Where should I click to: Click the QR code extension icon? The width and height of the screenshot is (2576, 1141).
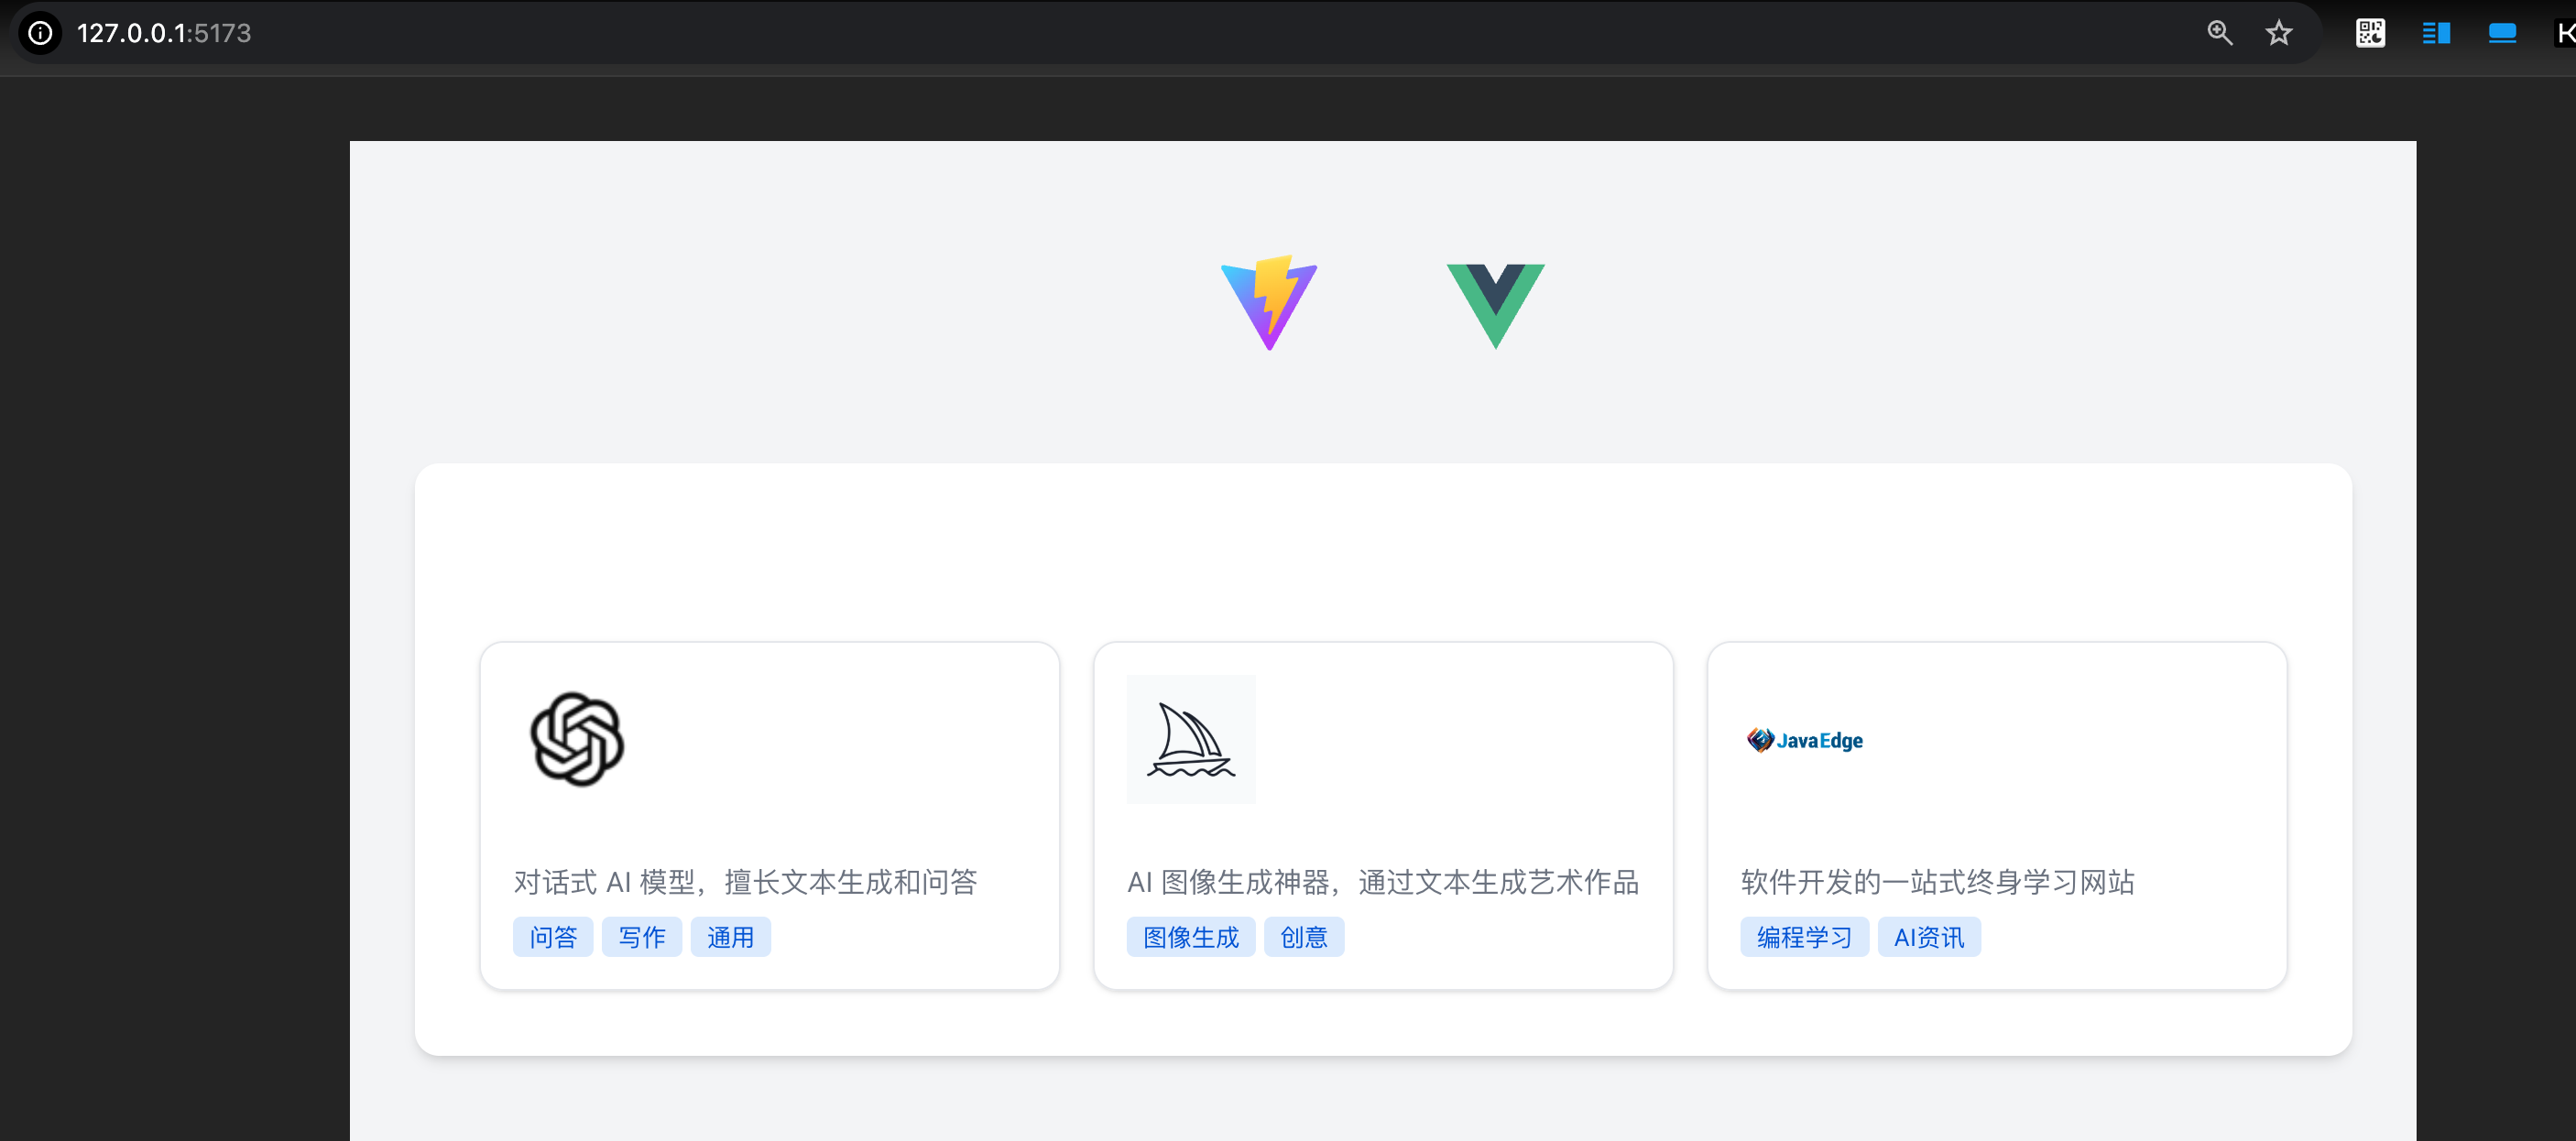pyautogui.click(x=2369, y=33)
